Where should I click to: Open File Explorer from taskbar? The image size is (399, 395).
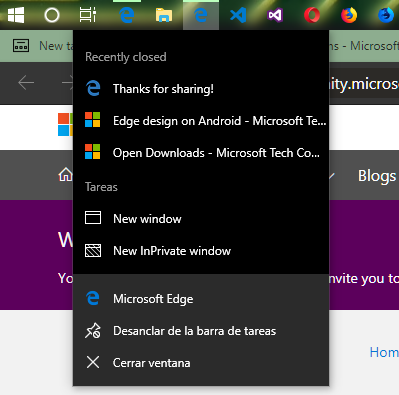pyautogui.click(x=164, y=15)
